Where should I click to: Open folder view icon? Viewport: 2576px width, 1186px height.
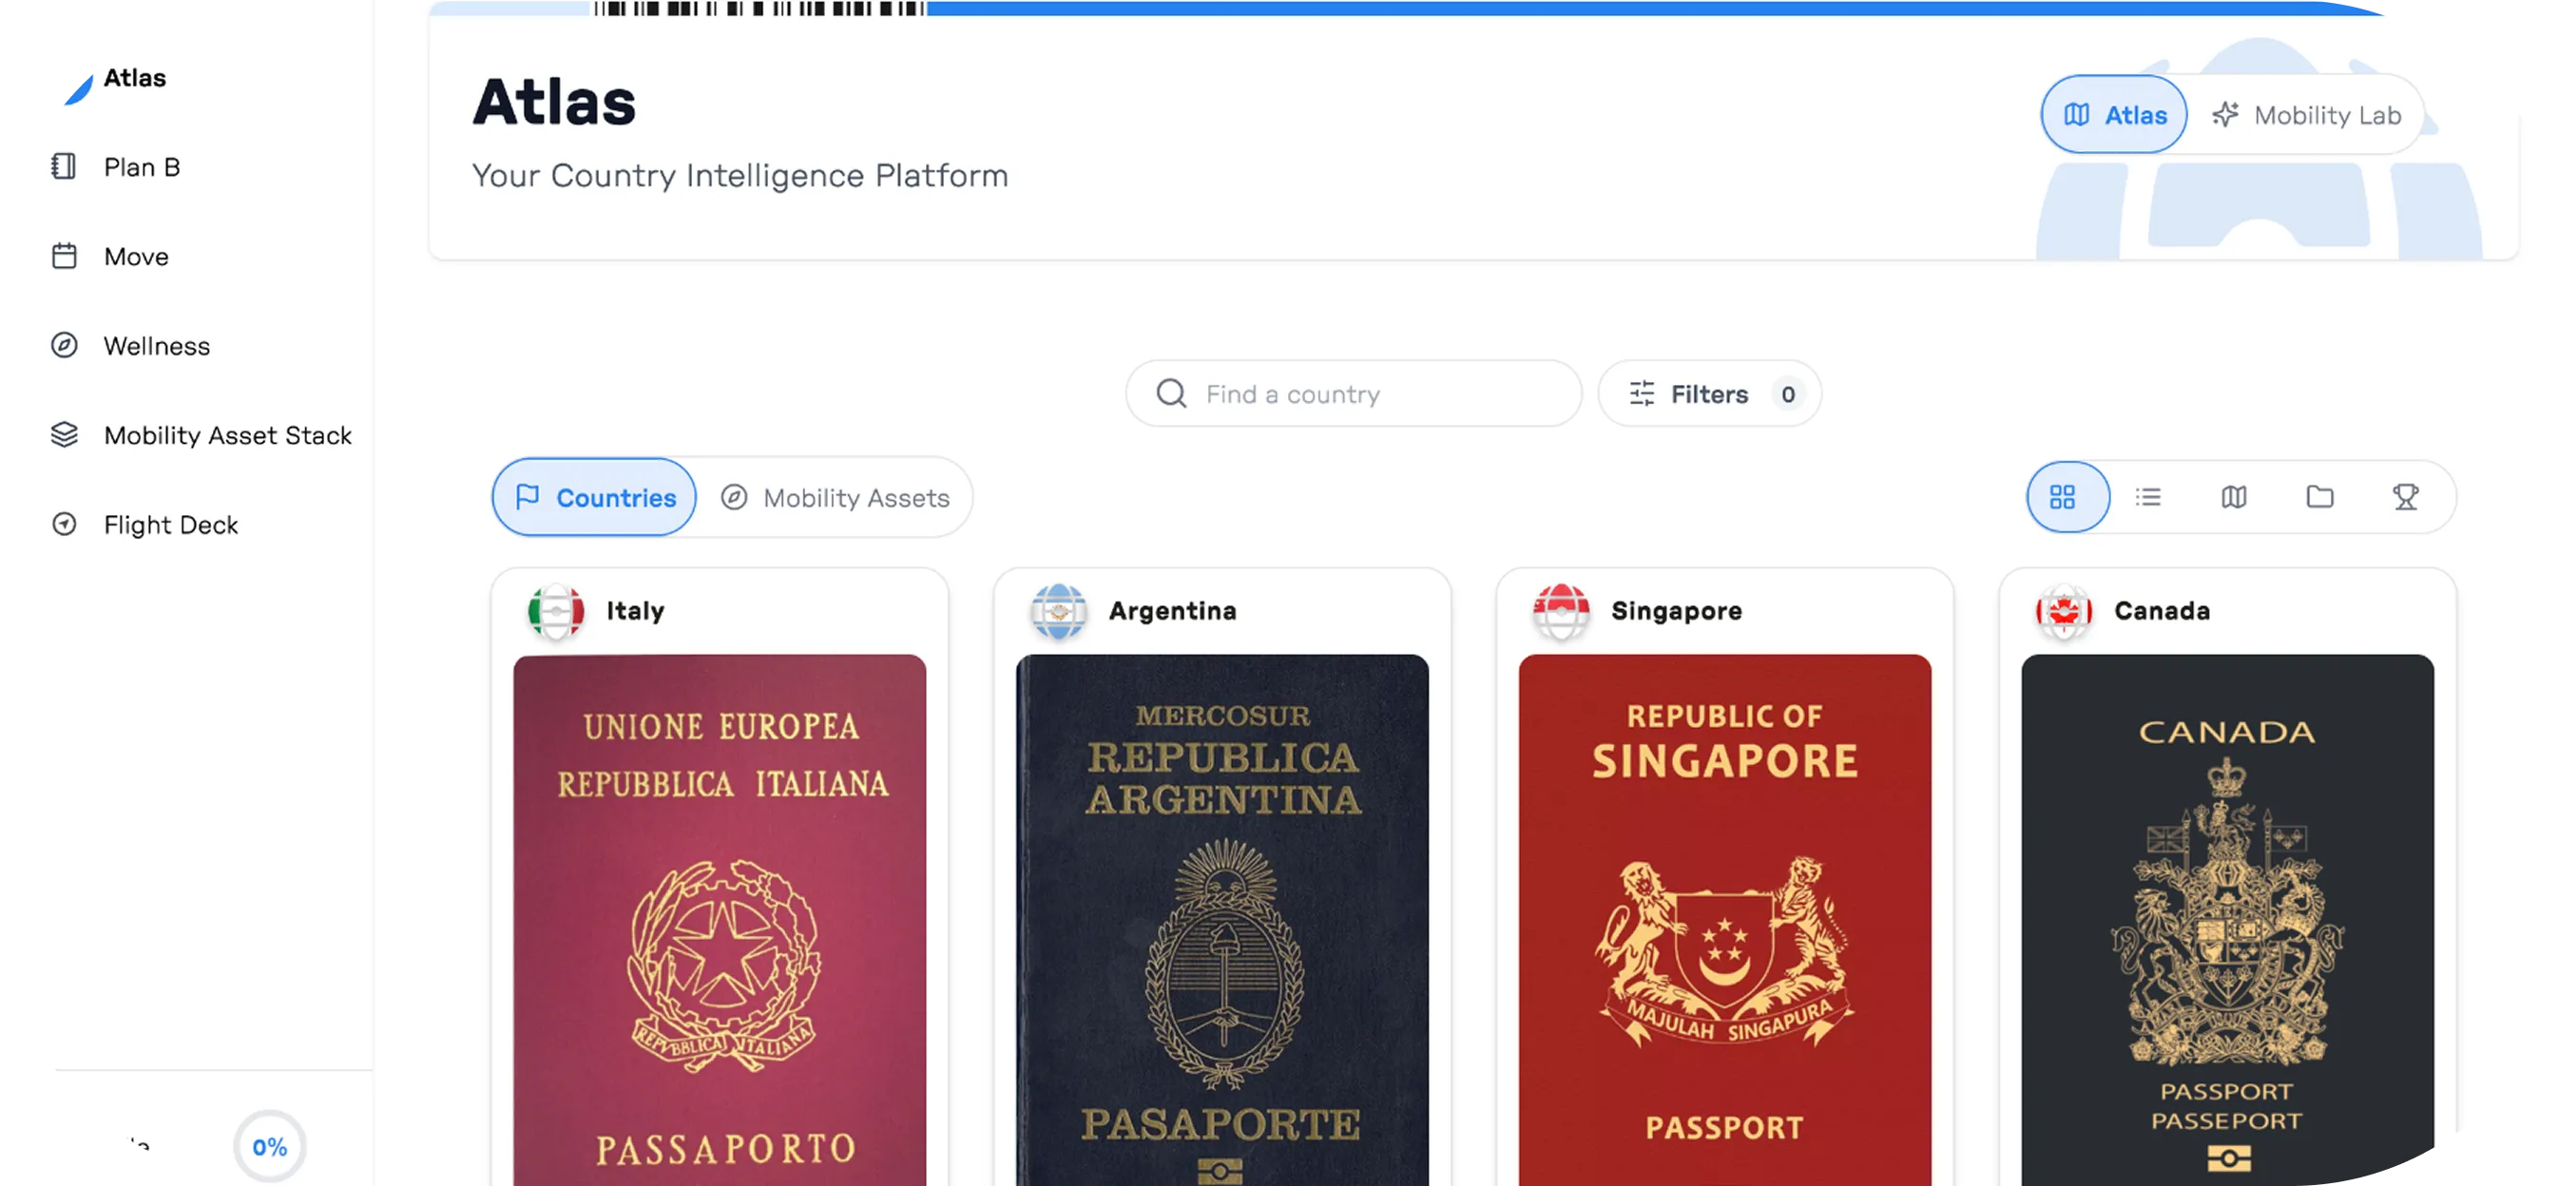(x=2320, y=497)
